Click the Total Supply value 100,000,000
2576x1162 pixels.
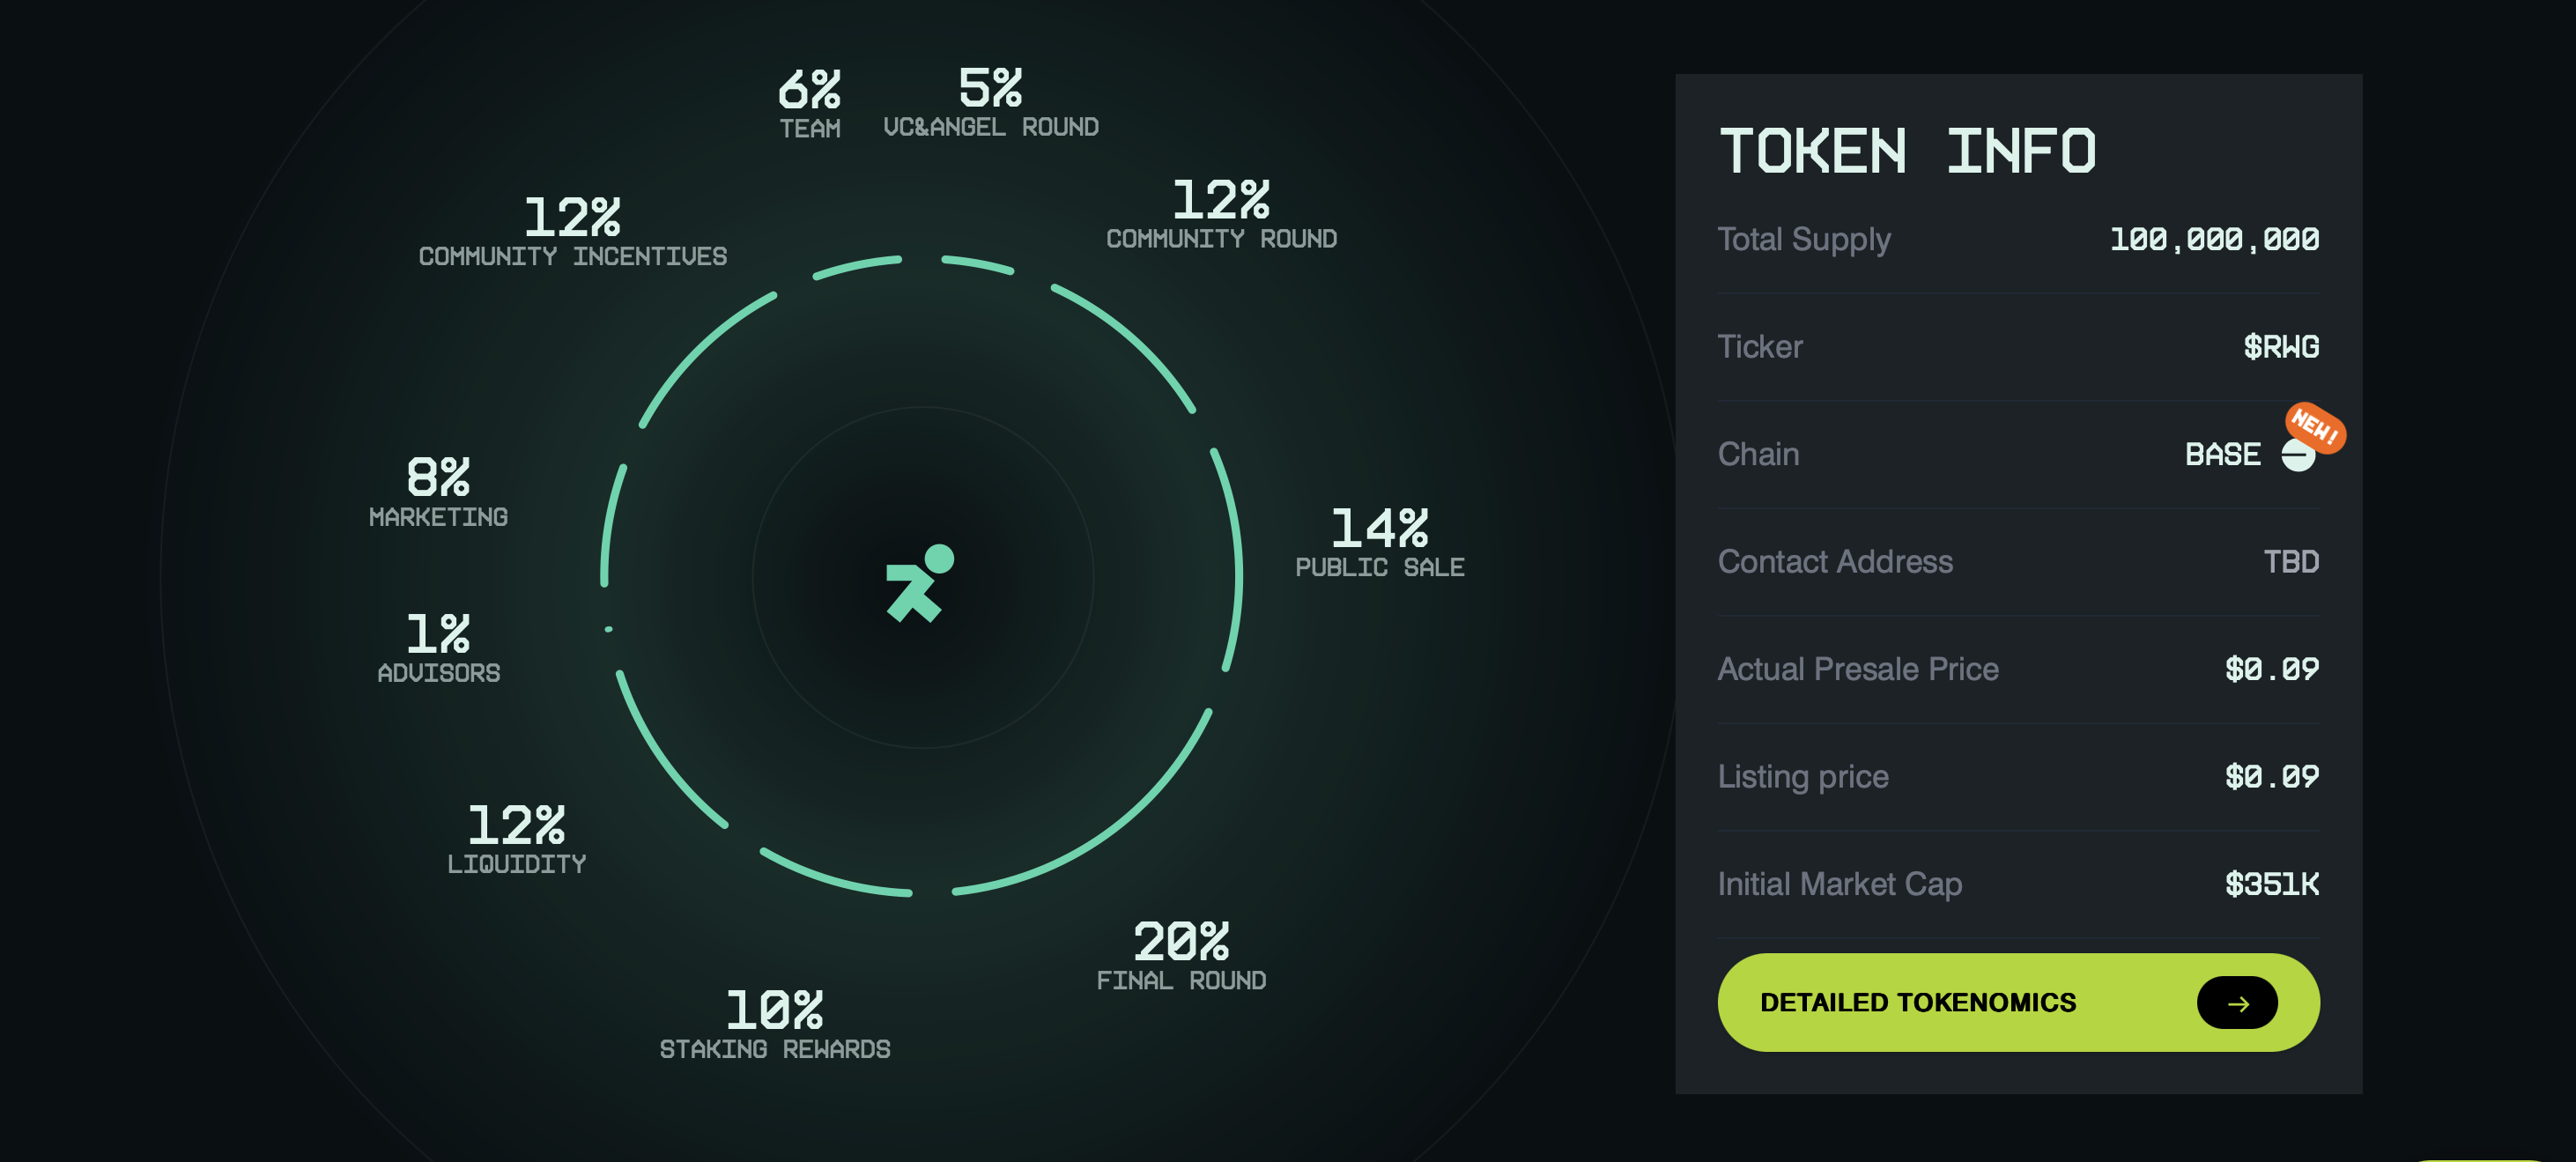[x=2214, y=239]
